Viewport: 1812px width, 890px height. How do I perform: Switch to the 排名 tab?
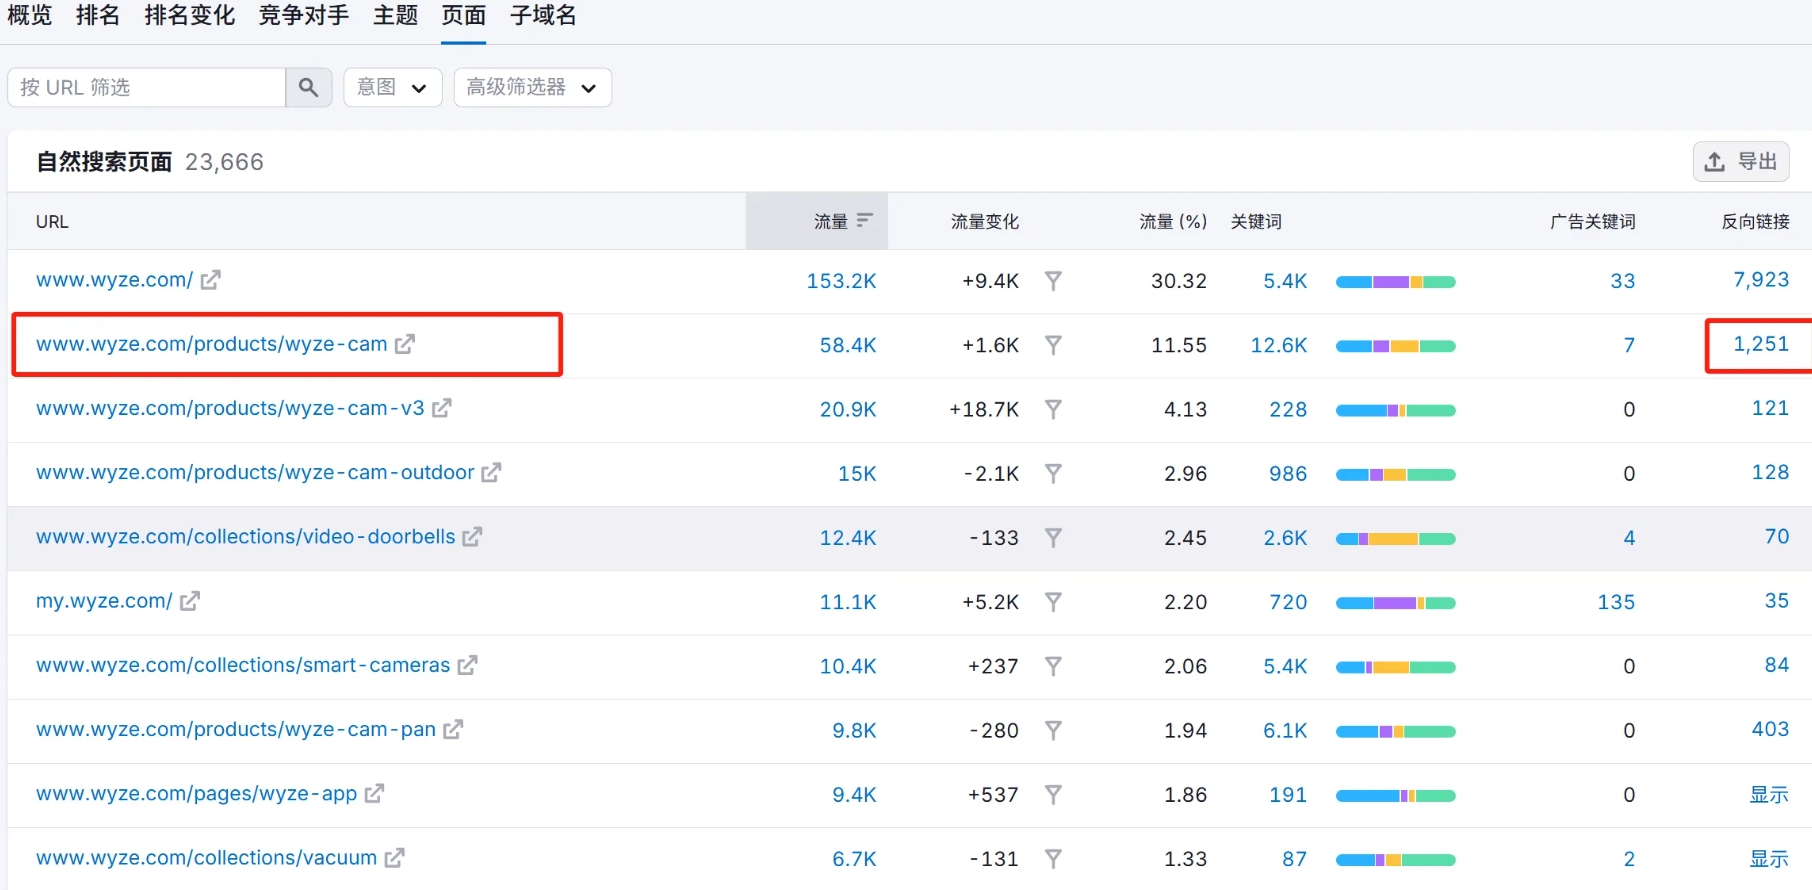98,16
